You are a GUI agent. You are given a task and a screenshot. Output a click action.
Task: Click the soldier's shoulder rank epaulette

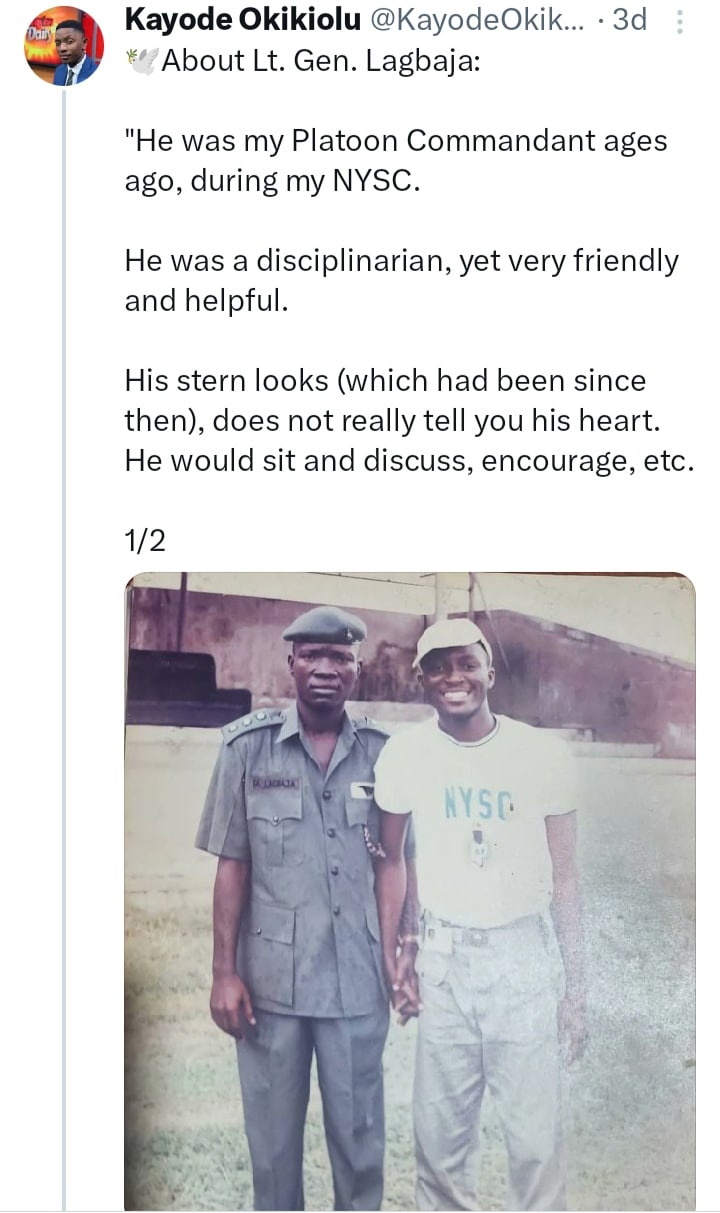tap(254, 724)
